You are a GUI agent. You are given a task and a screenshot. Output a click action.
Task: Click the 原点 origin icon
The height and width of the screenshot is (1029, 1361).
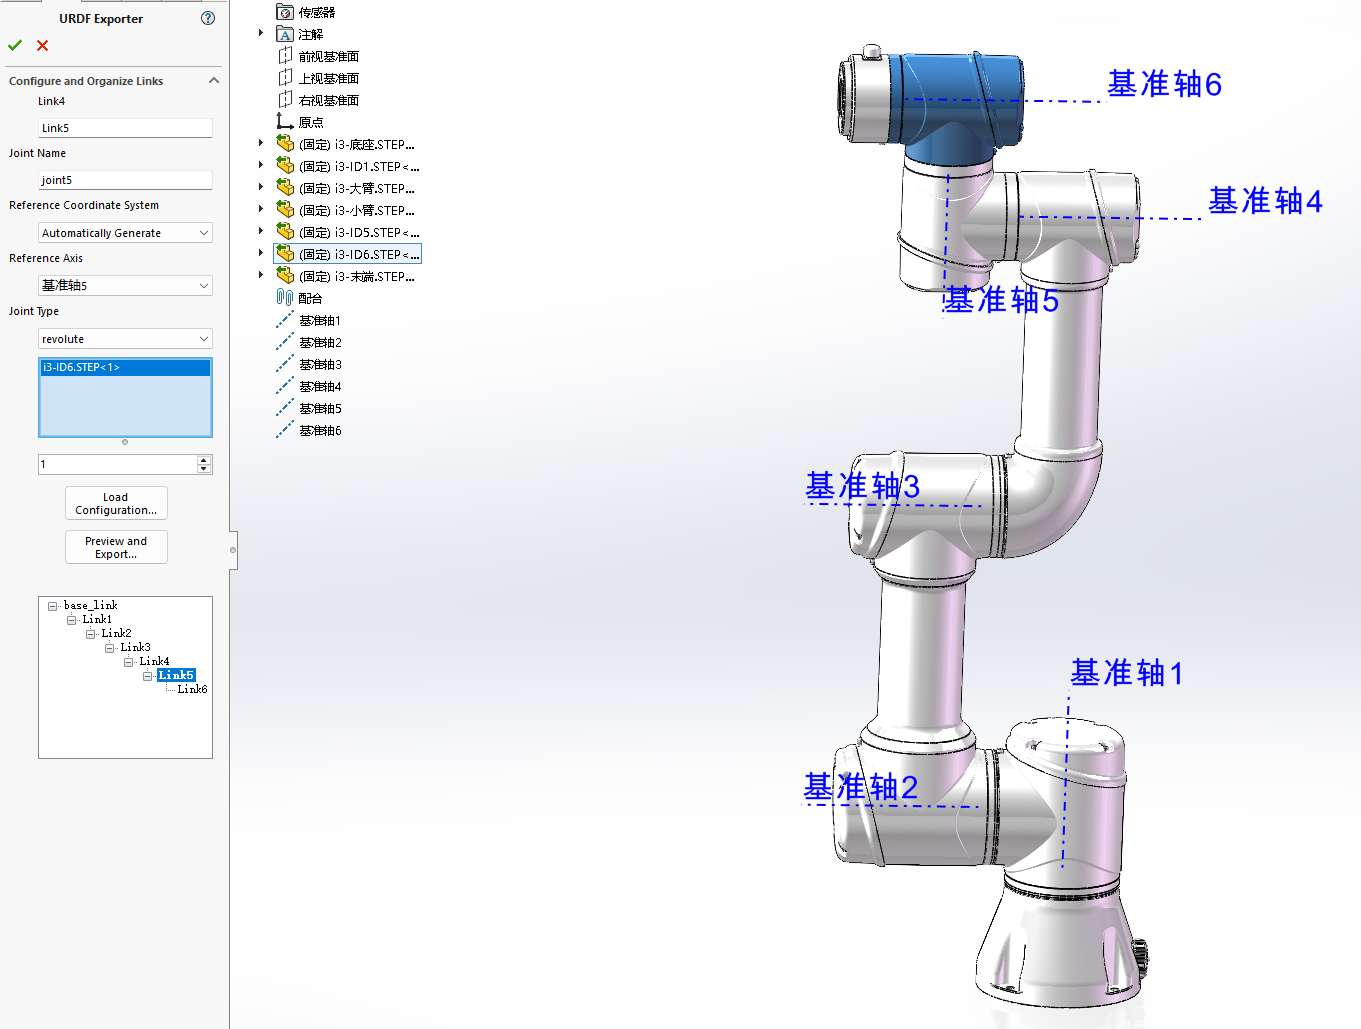click(285, 122)
